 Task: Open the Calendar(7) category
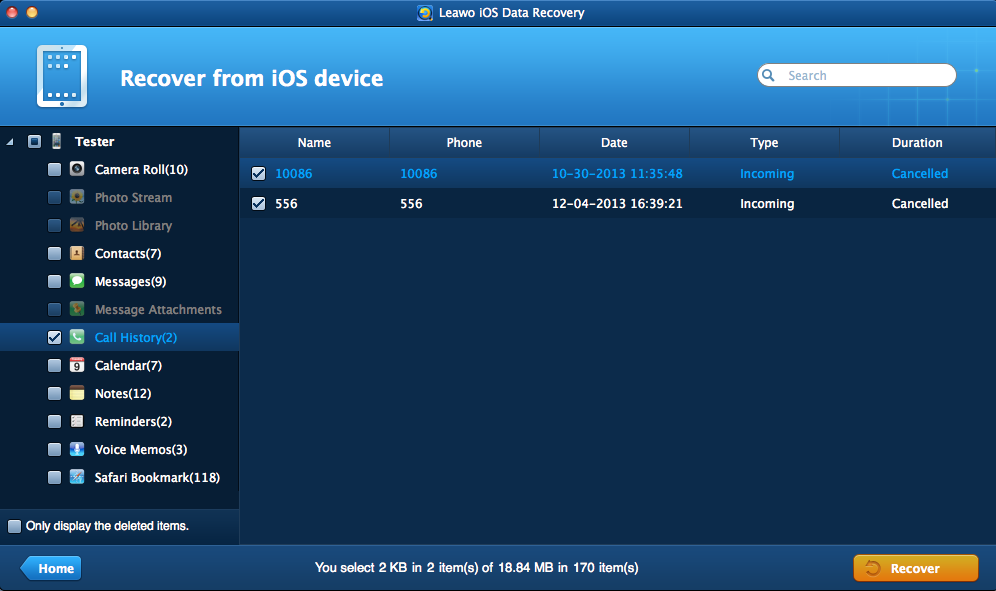[x=128, y=365]
